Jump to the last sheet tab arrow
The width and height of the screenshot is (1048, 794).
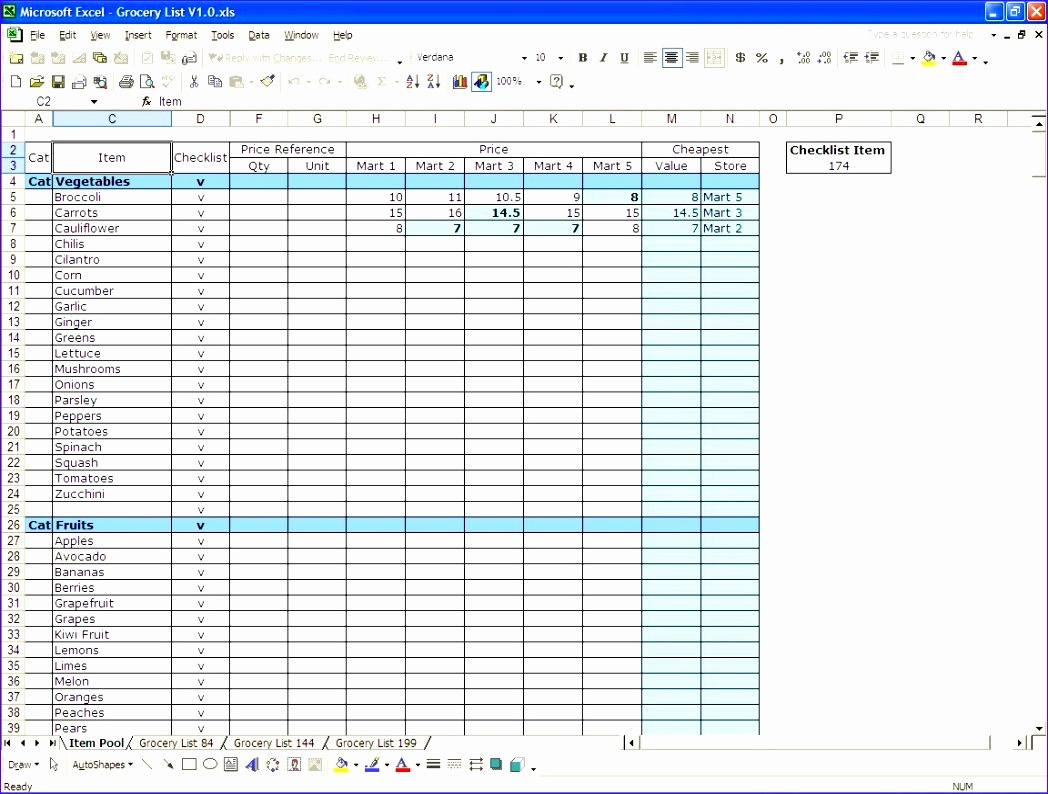click(x=51, y=743)
